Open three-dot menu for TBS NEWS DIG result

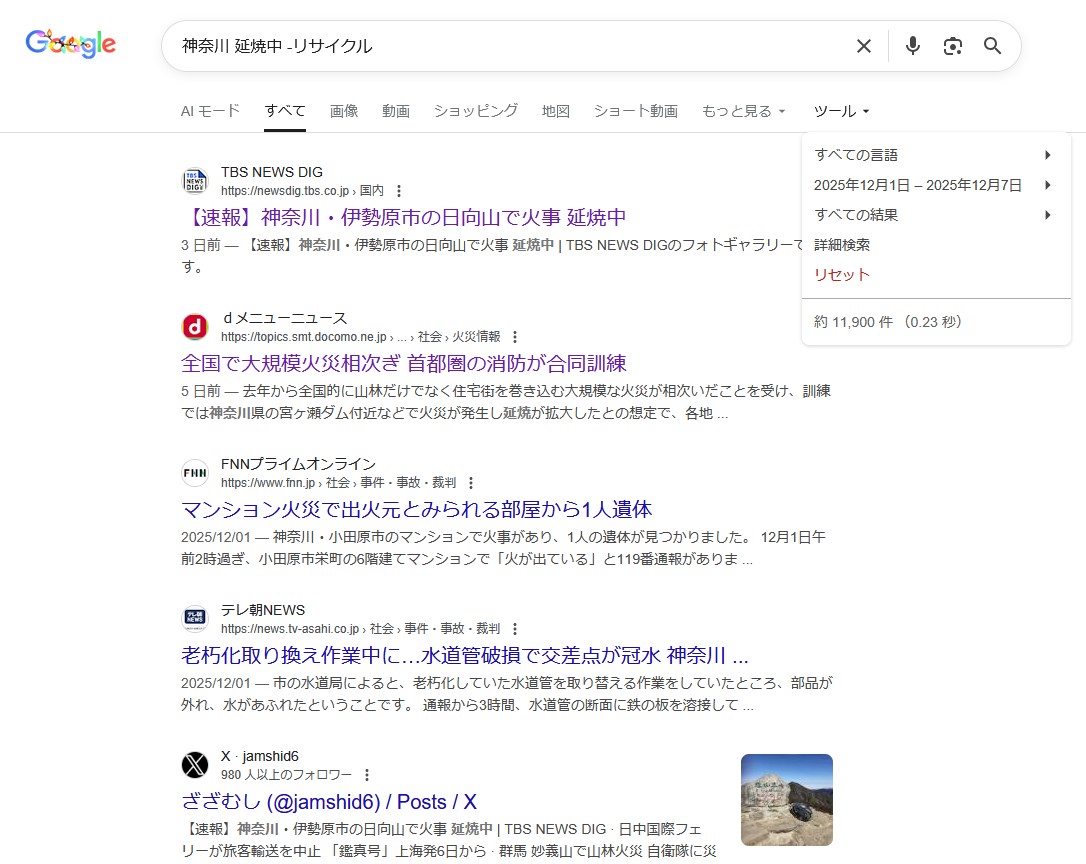tap(399, 191)
